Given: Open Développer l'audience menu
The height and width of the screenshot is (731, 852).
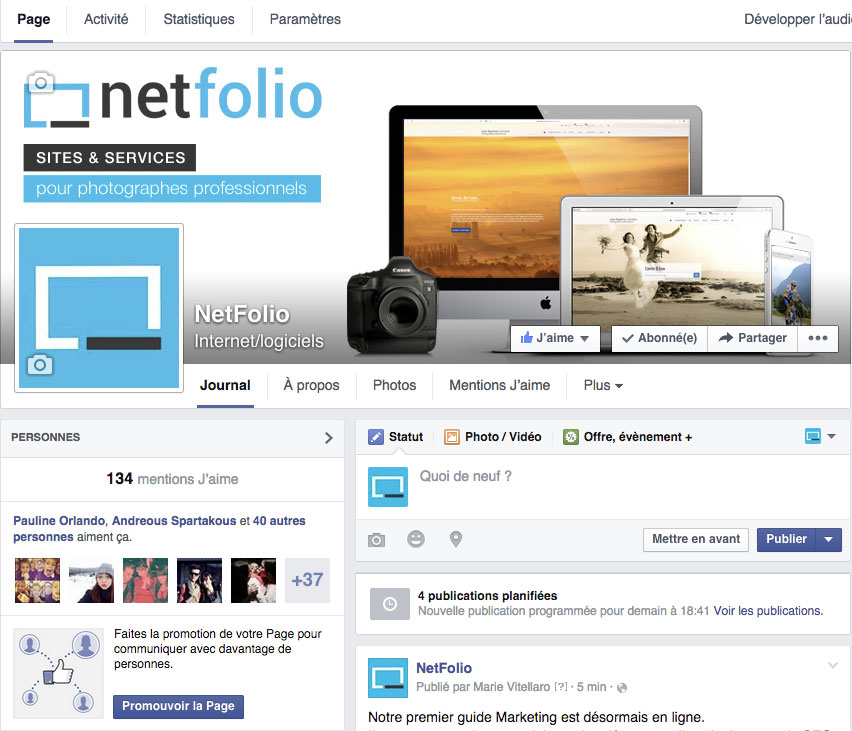Looking at the screenshot, I should coord(797,20).
